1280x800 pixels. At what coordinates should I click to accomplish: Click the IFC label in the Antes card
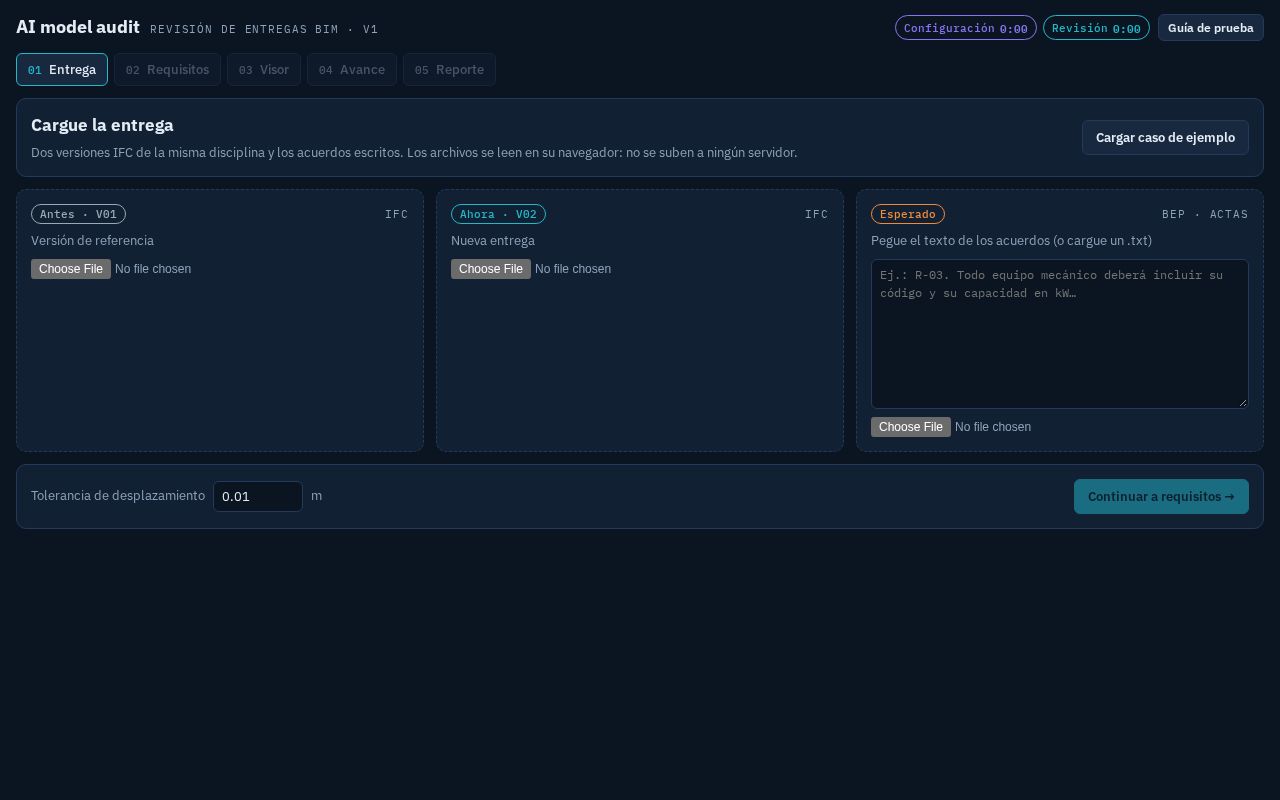[397, 214]
